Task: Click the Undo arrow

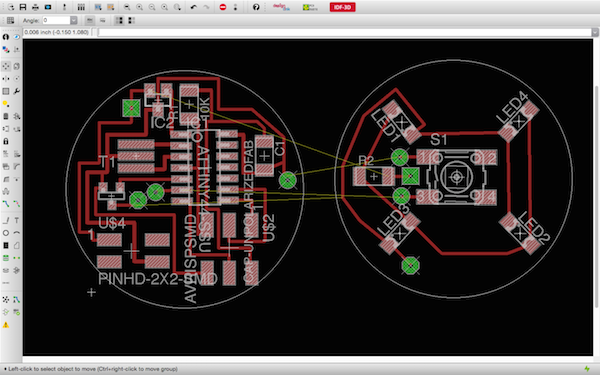Action: (194, 7)
